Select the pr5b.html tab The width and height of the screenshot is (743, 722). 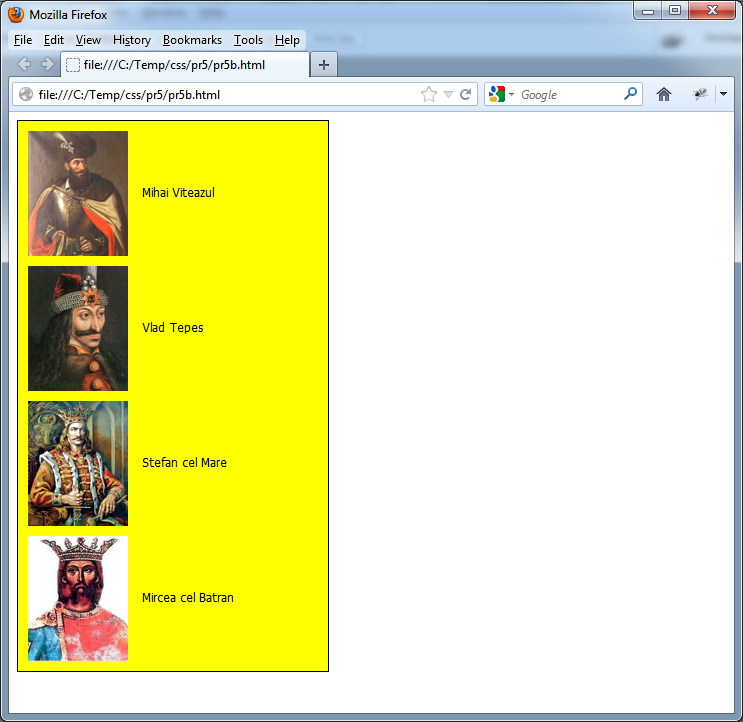click(x=185, y=65)
